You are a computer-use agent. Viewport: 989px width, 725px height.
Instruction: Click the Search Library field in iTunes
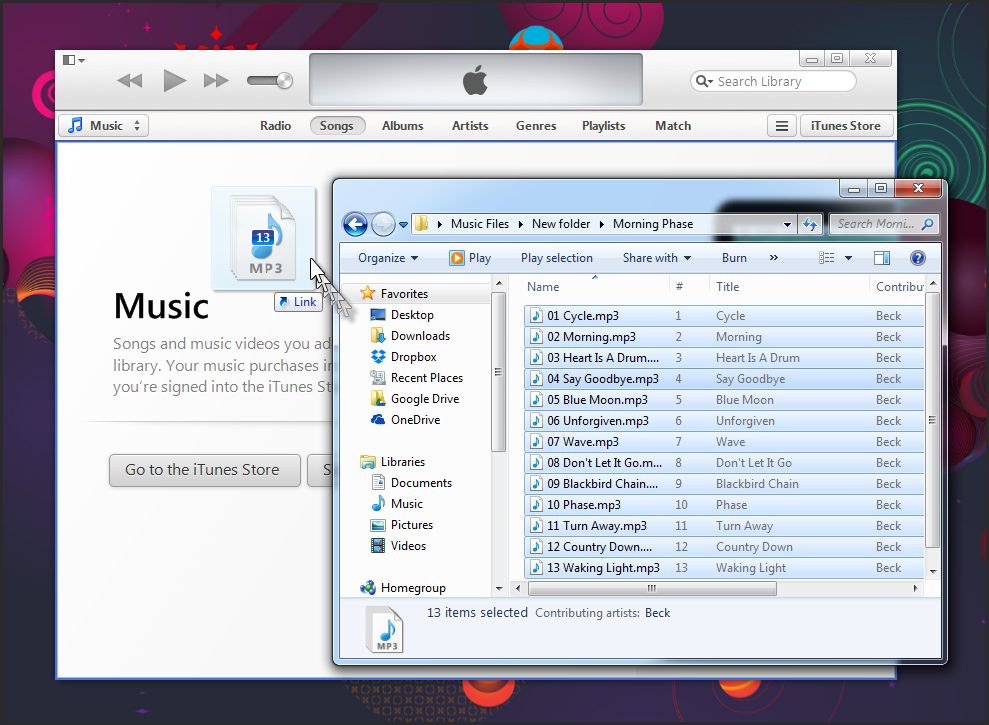tap(773, 81)
